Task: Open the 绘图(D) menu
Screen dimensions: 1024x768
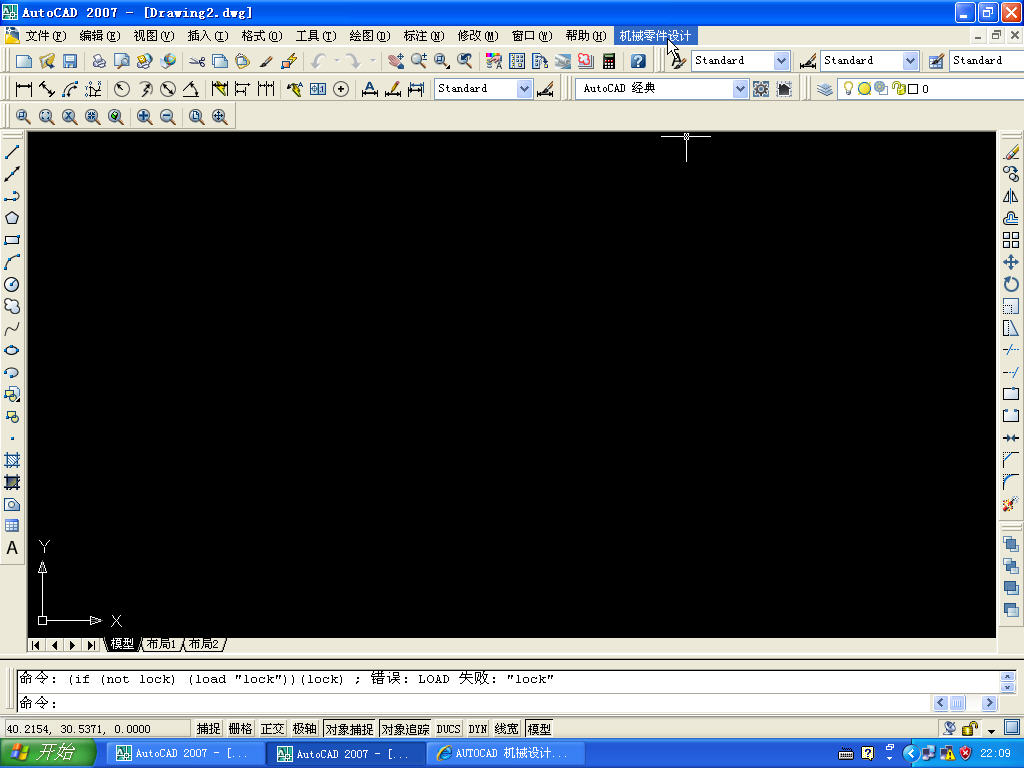Action: pos(370,36)
